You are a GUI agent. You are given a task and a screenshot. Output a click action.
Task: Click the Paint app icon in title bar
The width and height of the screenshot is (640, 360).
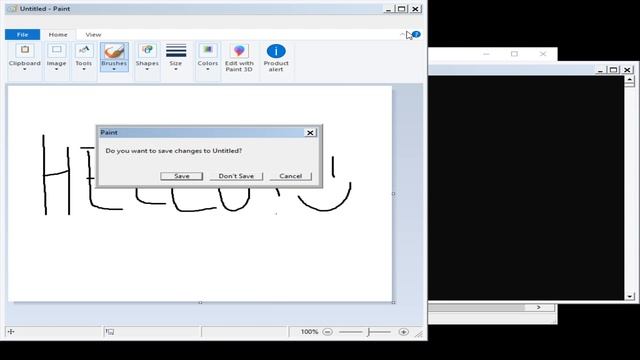12,9
